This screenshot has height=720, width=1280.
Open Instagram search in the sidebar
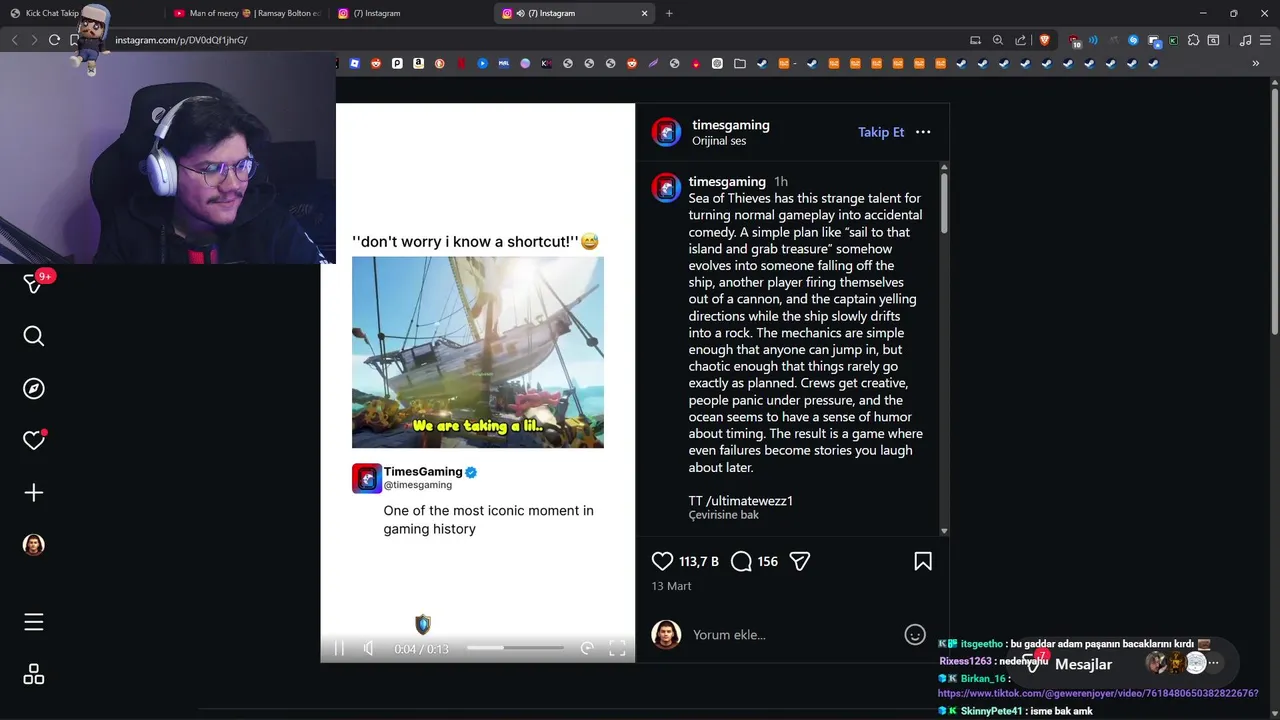point(34,336)
